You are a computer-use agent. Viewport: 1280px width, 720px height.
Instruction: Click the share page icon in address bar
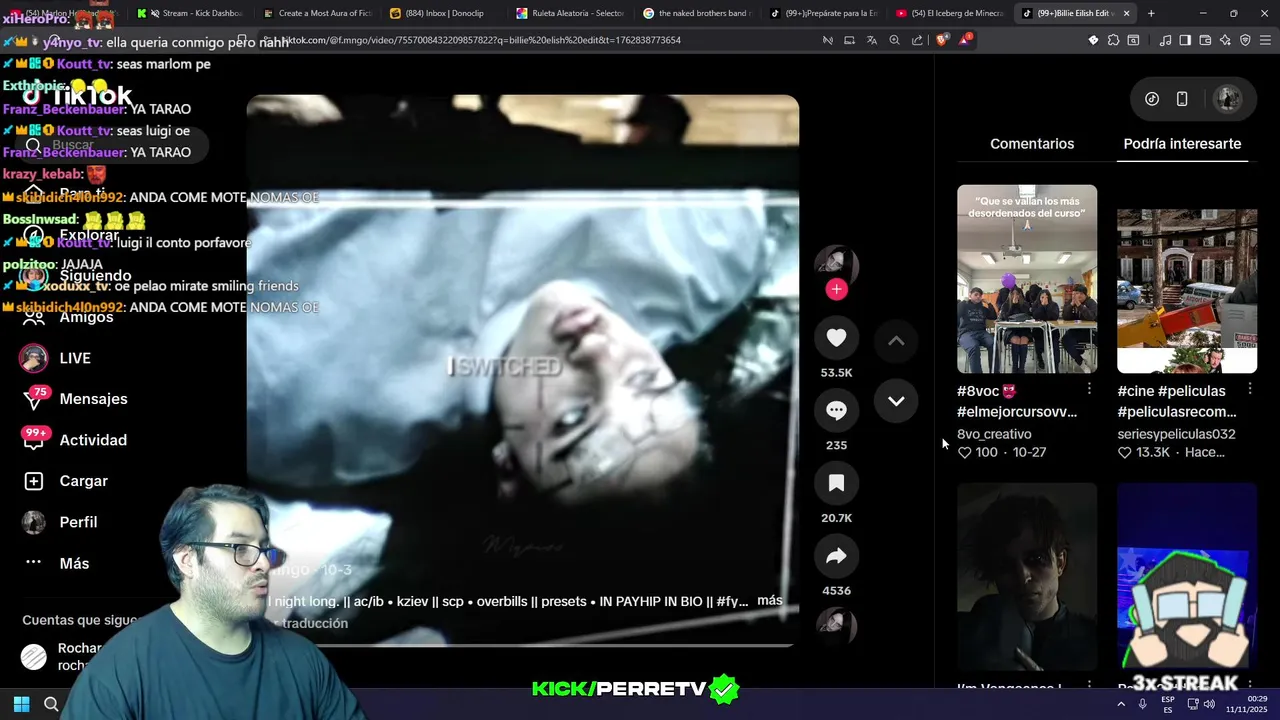[917, 40]
